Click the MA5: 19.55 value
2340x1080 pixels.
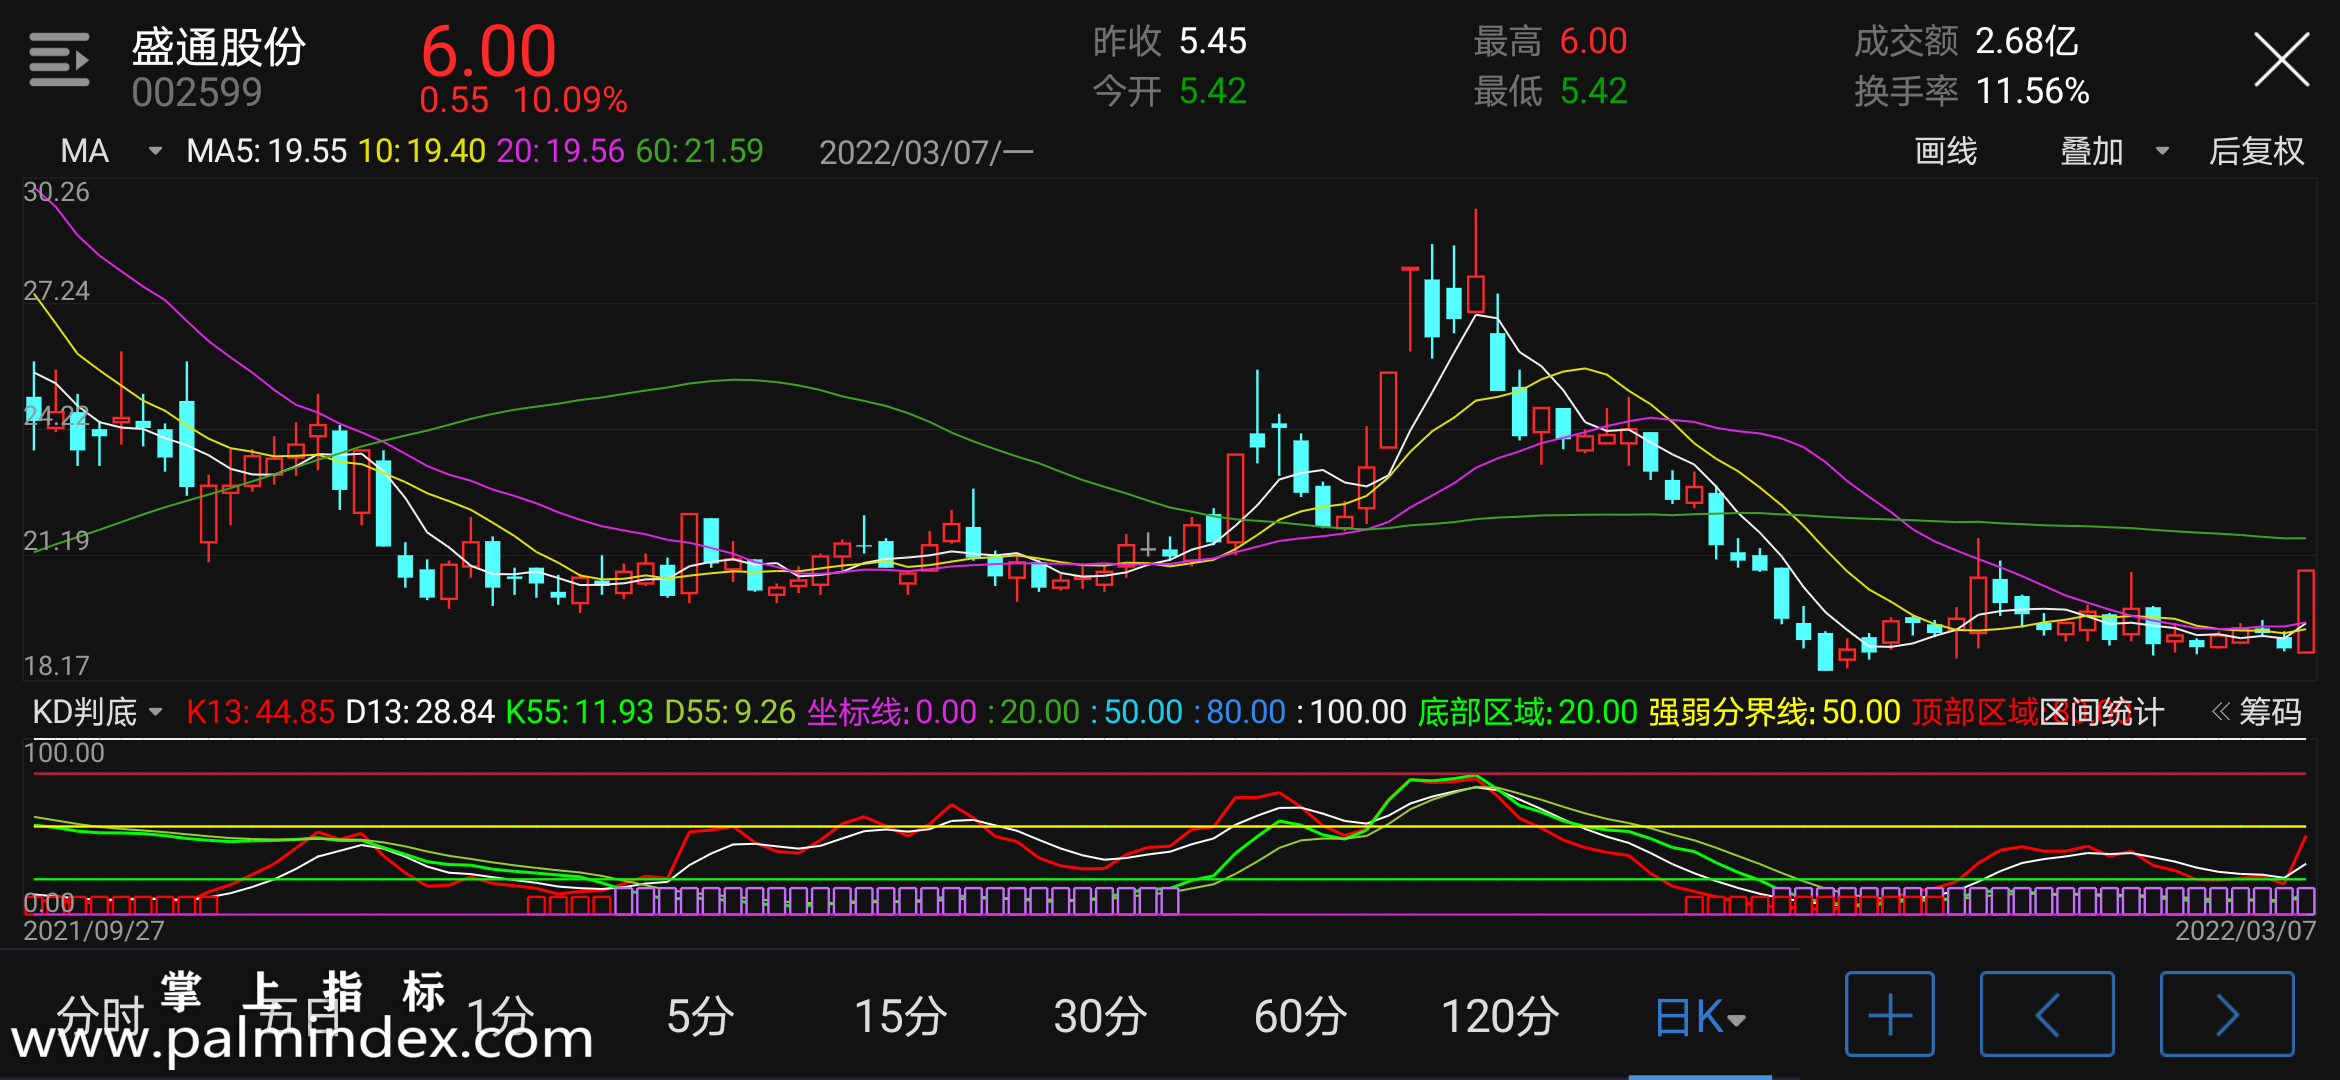(266, 151)
